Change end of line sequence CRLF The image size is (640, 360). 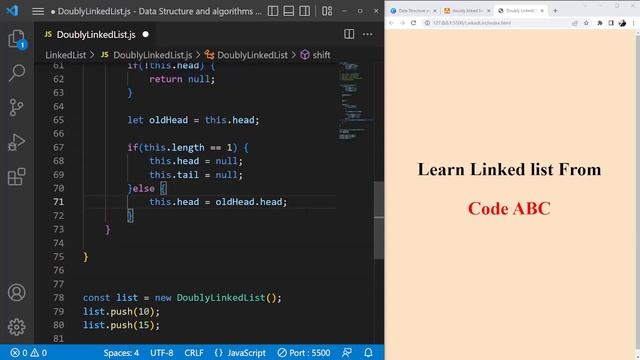[194, 353]
